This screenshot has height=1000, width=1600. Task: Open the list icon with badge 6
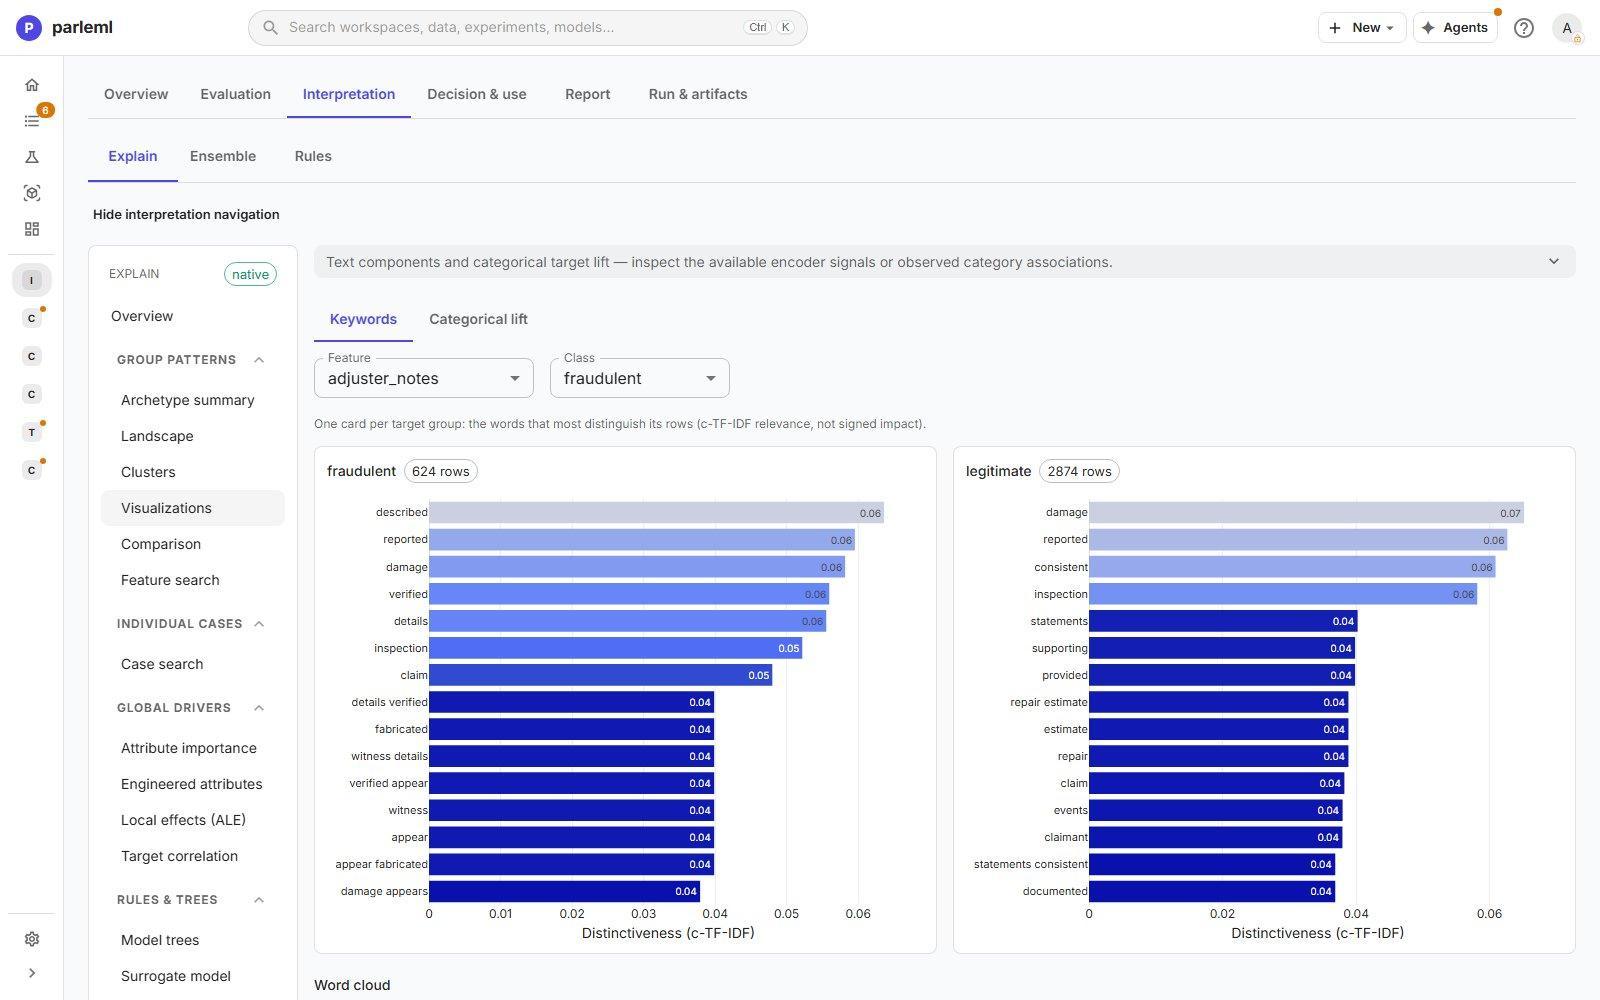(32, 121)
